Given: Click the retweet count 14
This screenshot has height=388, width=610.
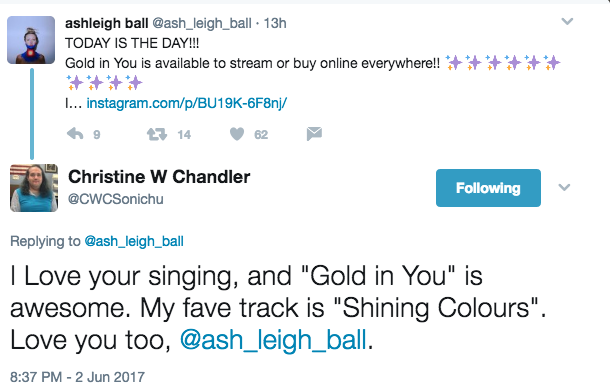Looking at the screenshot, I should [184, 135].
